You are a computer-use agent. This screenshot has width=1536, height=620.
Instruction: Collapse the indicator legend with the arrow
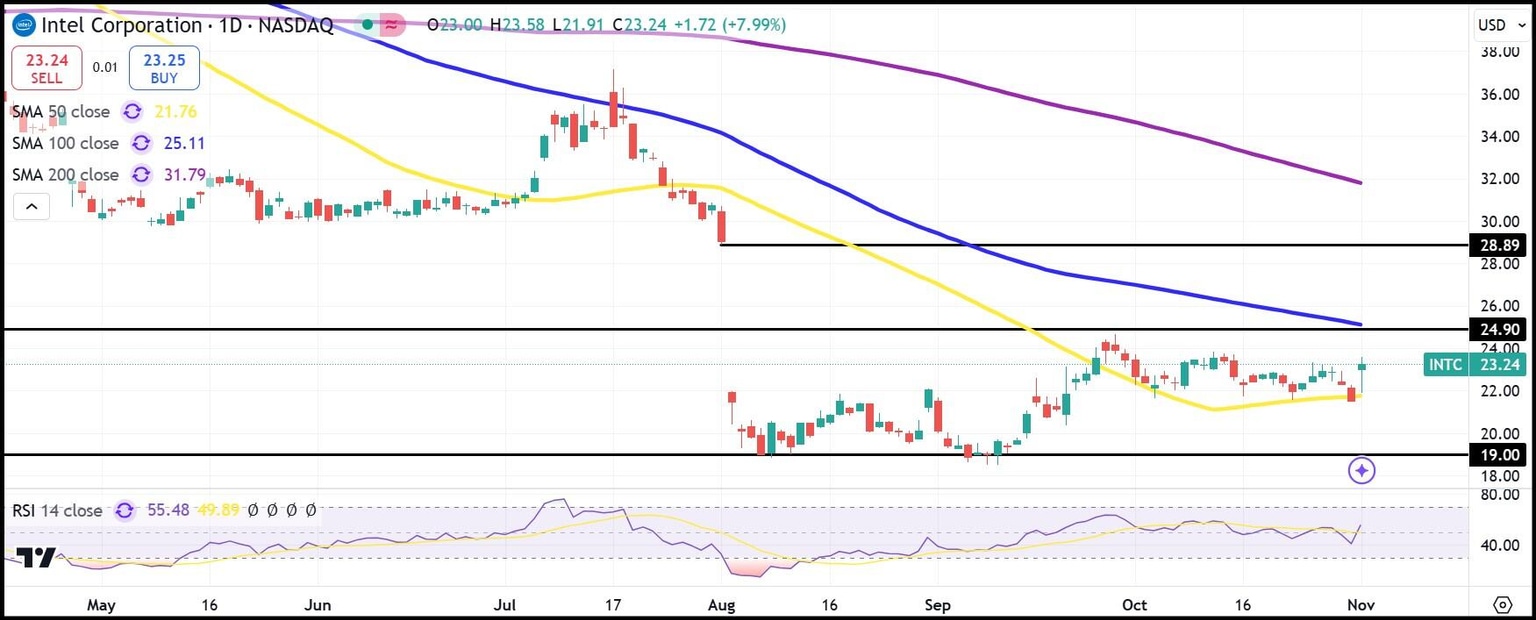pyautogui.click(x=31, y=207)
